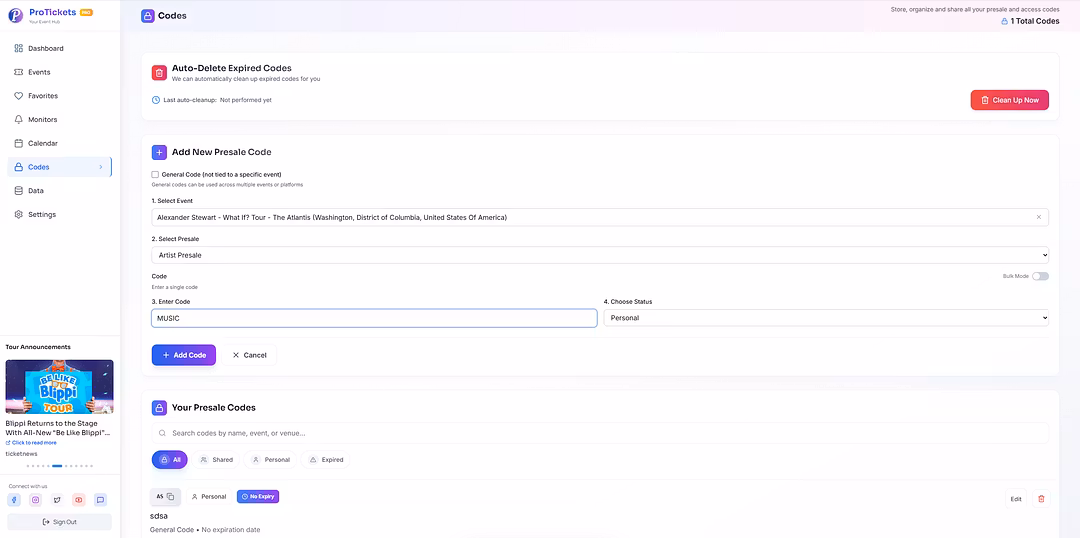Open Monitors in the sidebar
The height and width of the screenshot is (538, 1080).
(42, 120)
